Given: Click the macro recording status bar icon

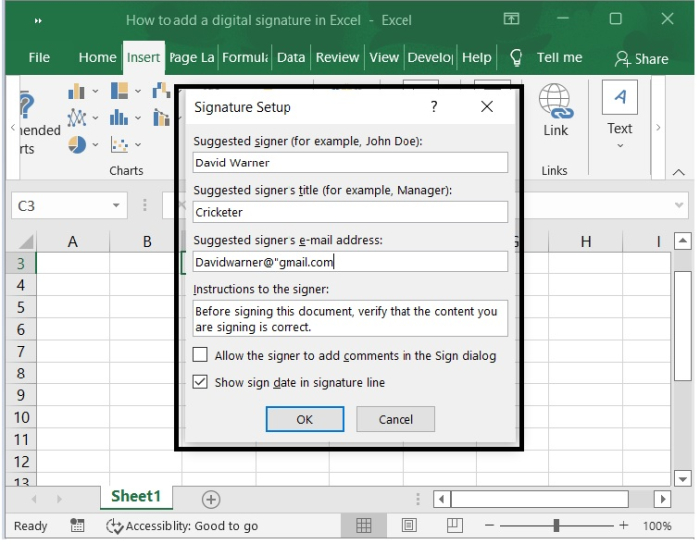Looking at the screenshot, I should click(77, 525).
